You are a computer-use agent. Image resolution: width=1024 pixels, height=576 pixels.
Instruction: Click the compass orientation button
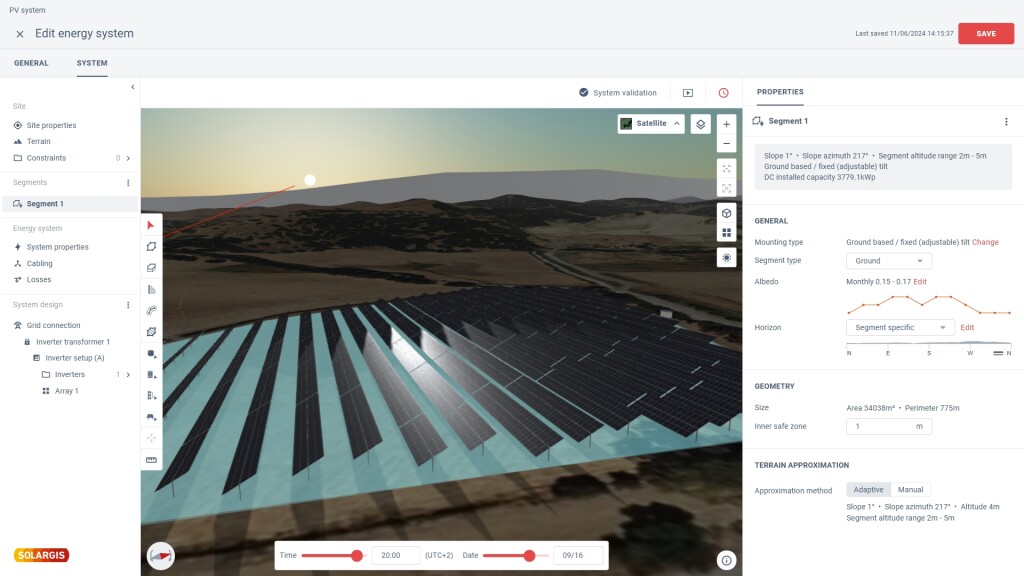(160, 555)
